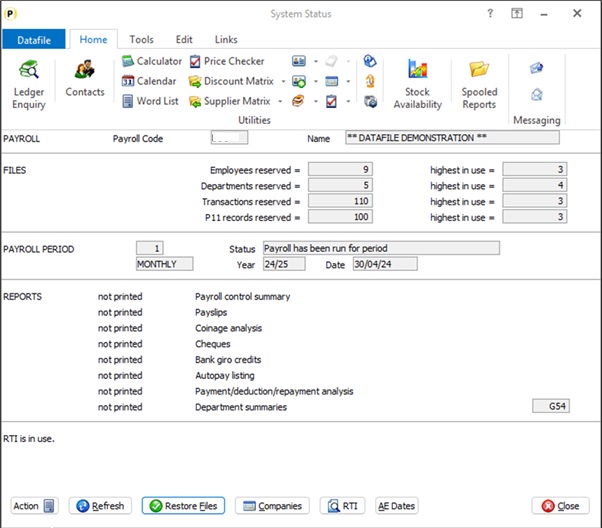Screen dimensions: 602x528
Task: Click the MONTHLY period type field
Action: pyautogui.click(x=165, y=264)
